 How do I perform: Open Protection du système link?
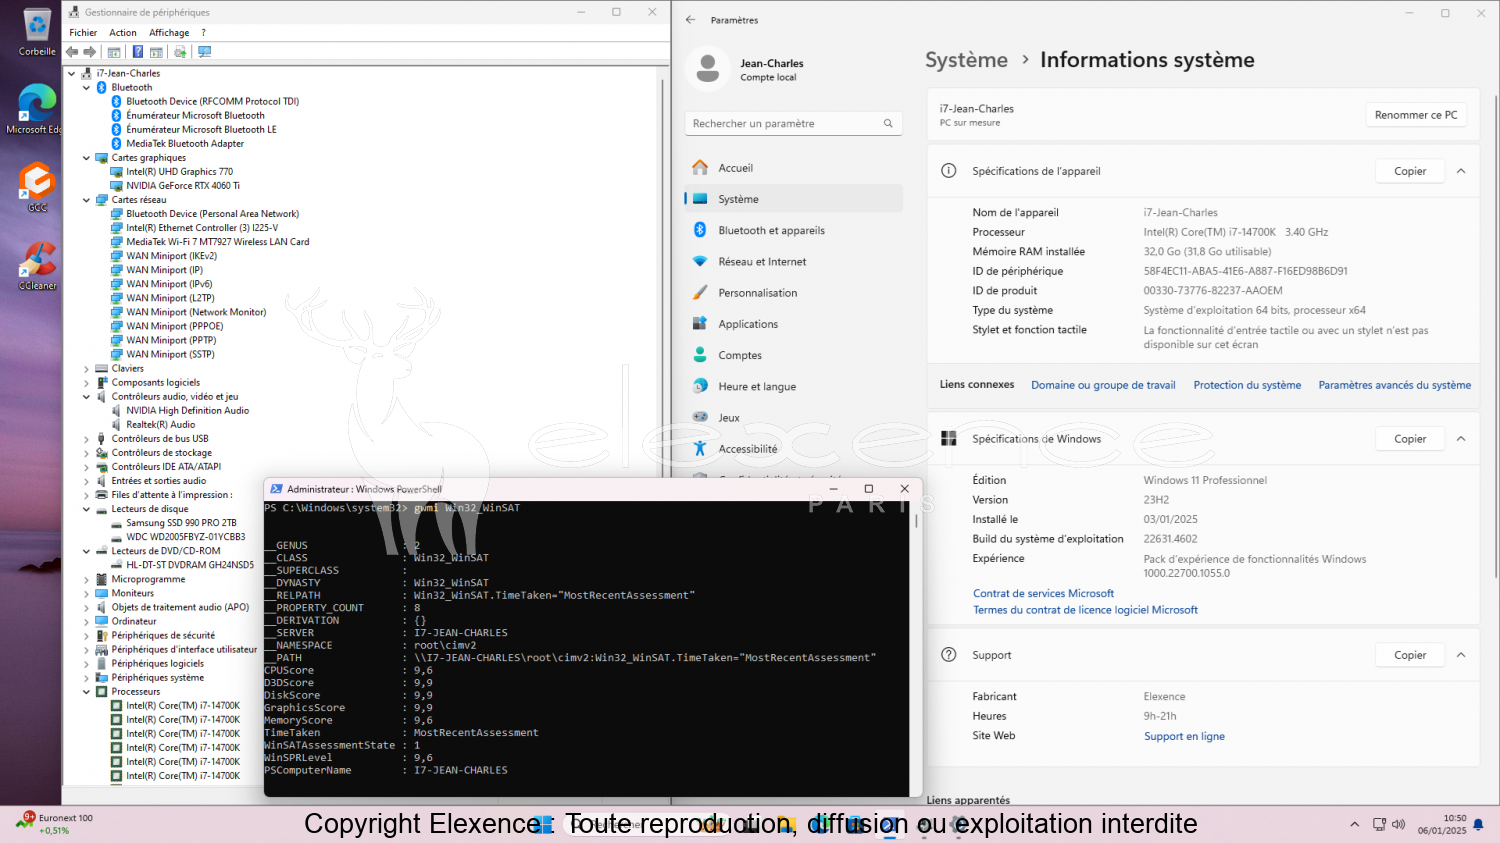pos(1247,385)
